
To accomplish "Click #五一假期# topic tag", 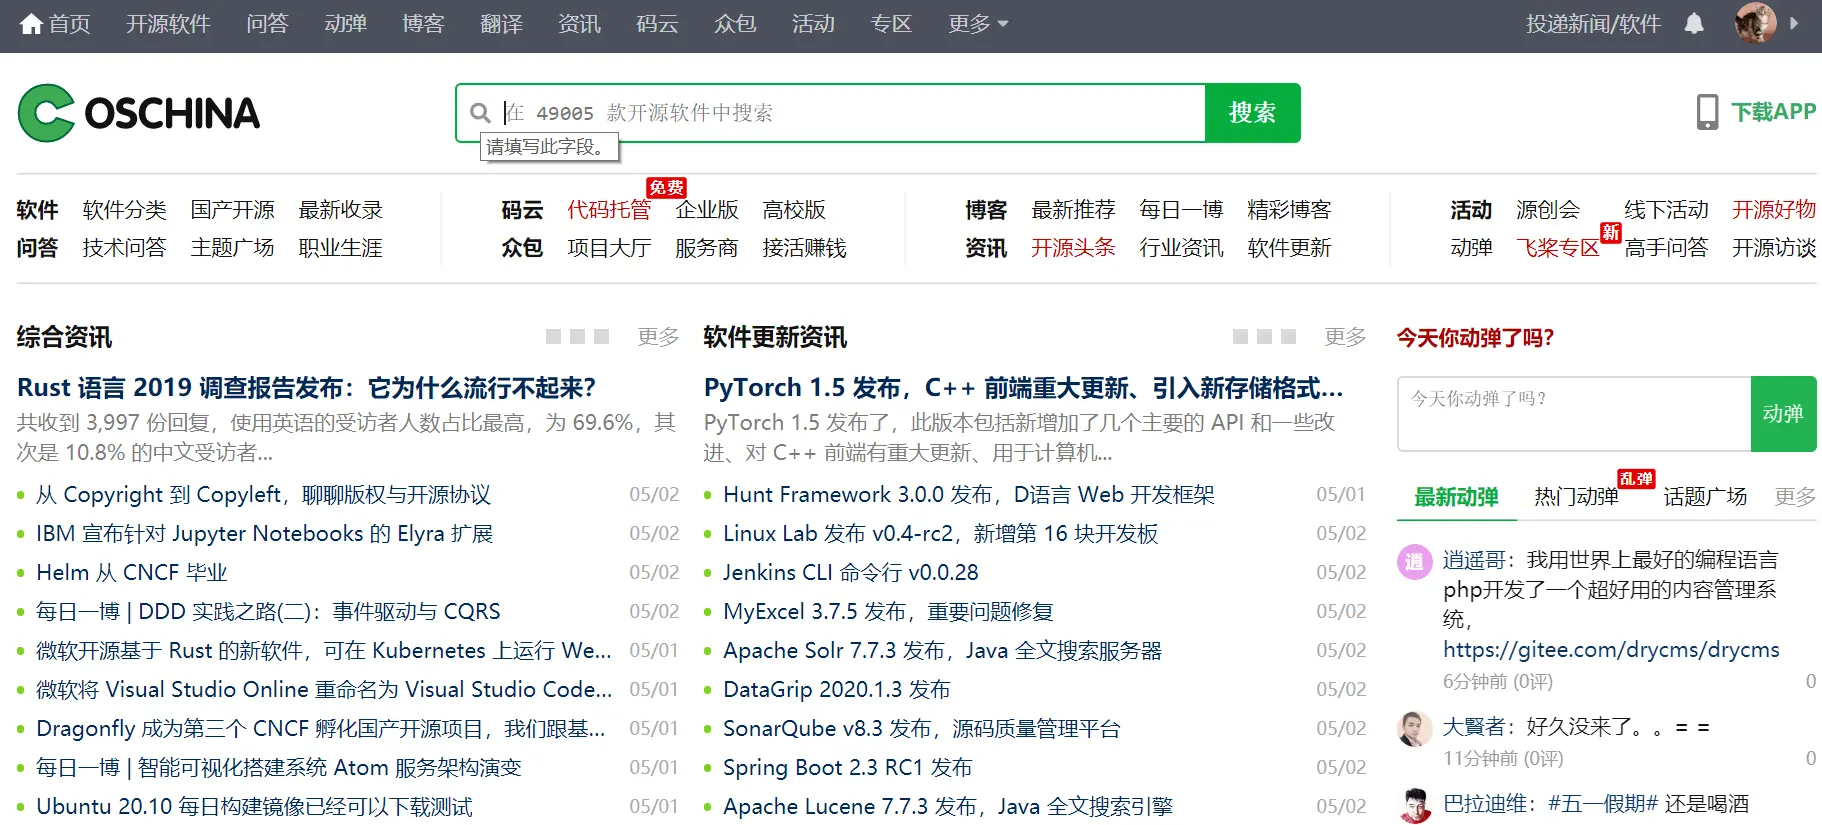I will (x=1603, y=804).
